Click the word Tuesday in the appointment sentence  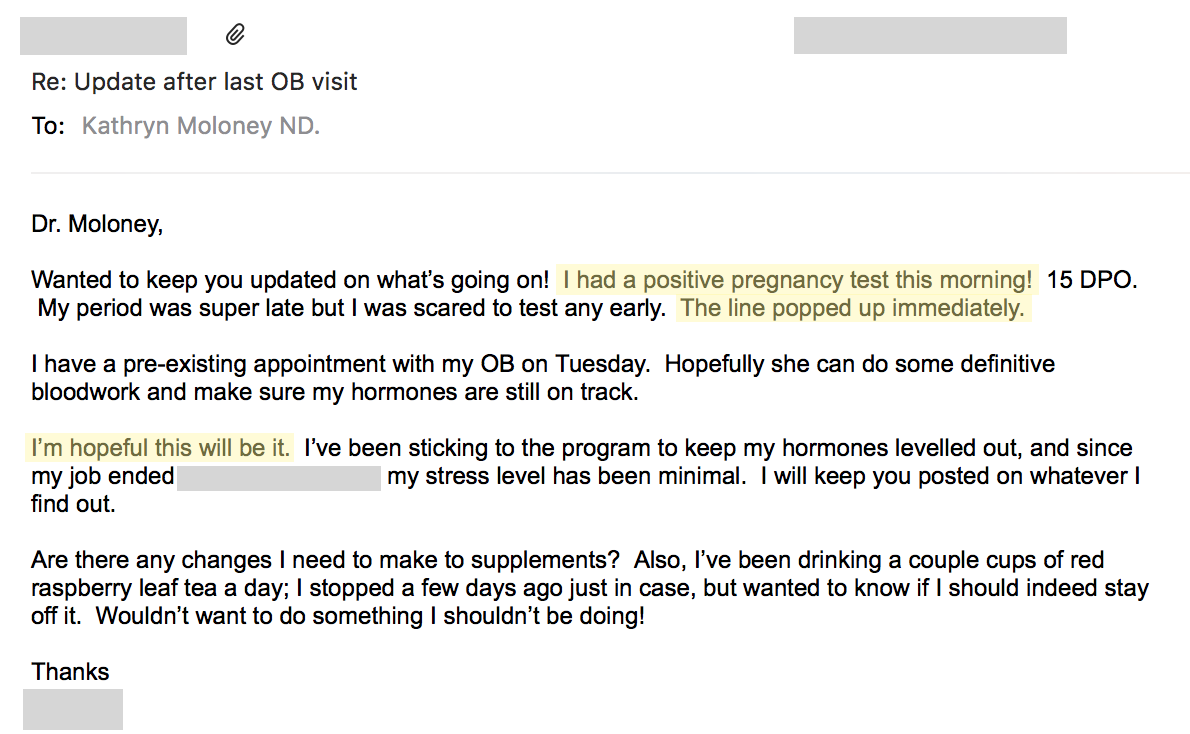coord(602,364)
